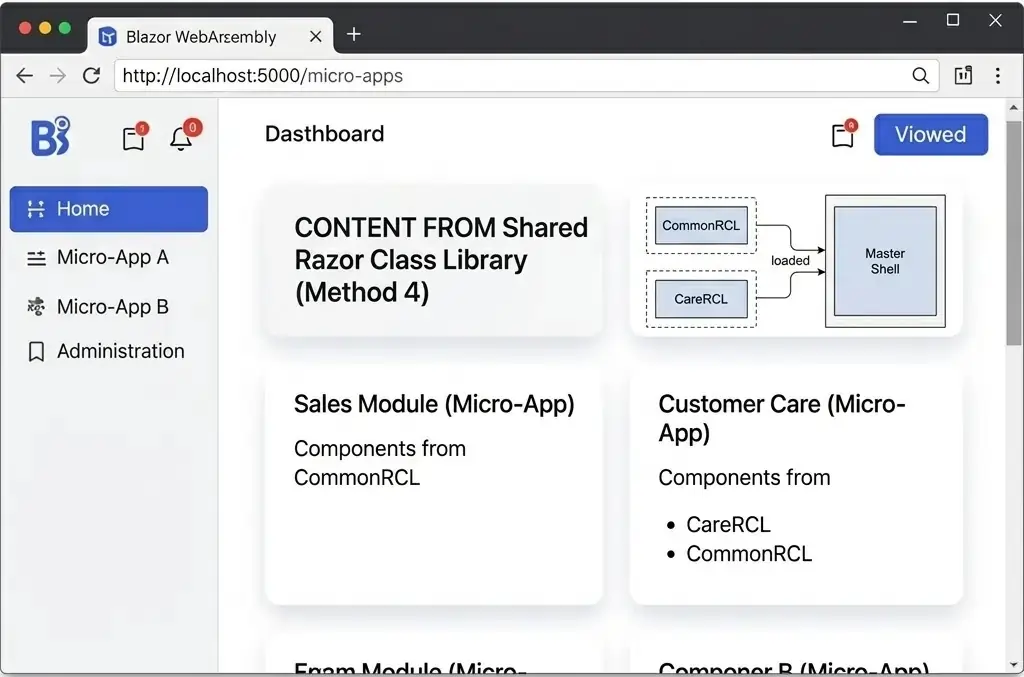
Task: Go to Administration in sidebar
Action: (x=121, y=351)
